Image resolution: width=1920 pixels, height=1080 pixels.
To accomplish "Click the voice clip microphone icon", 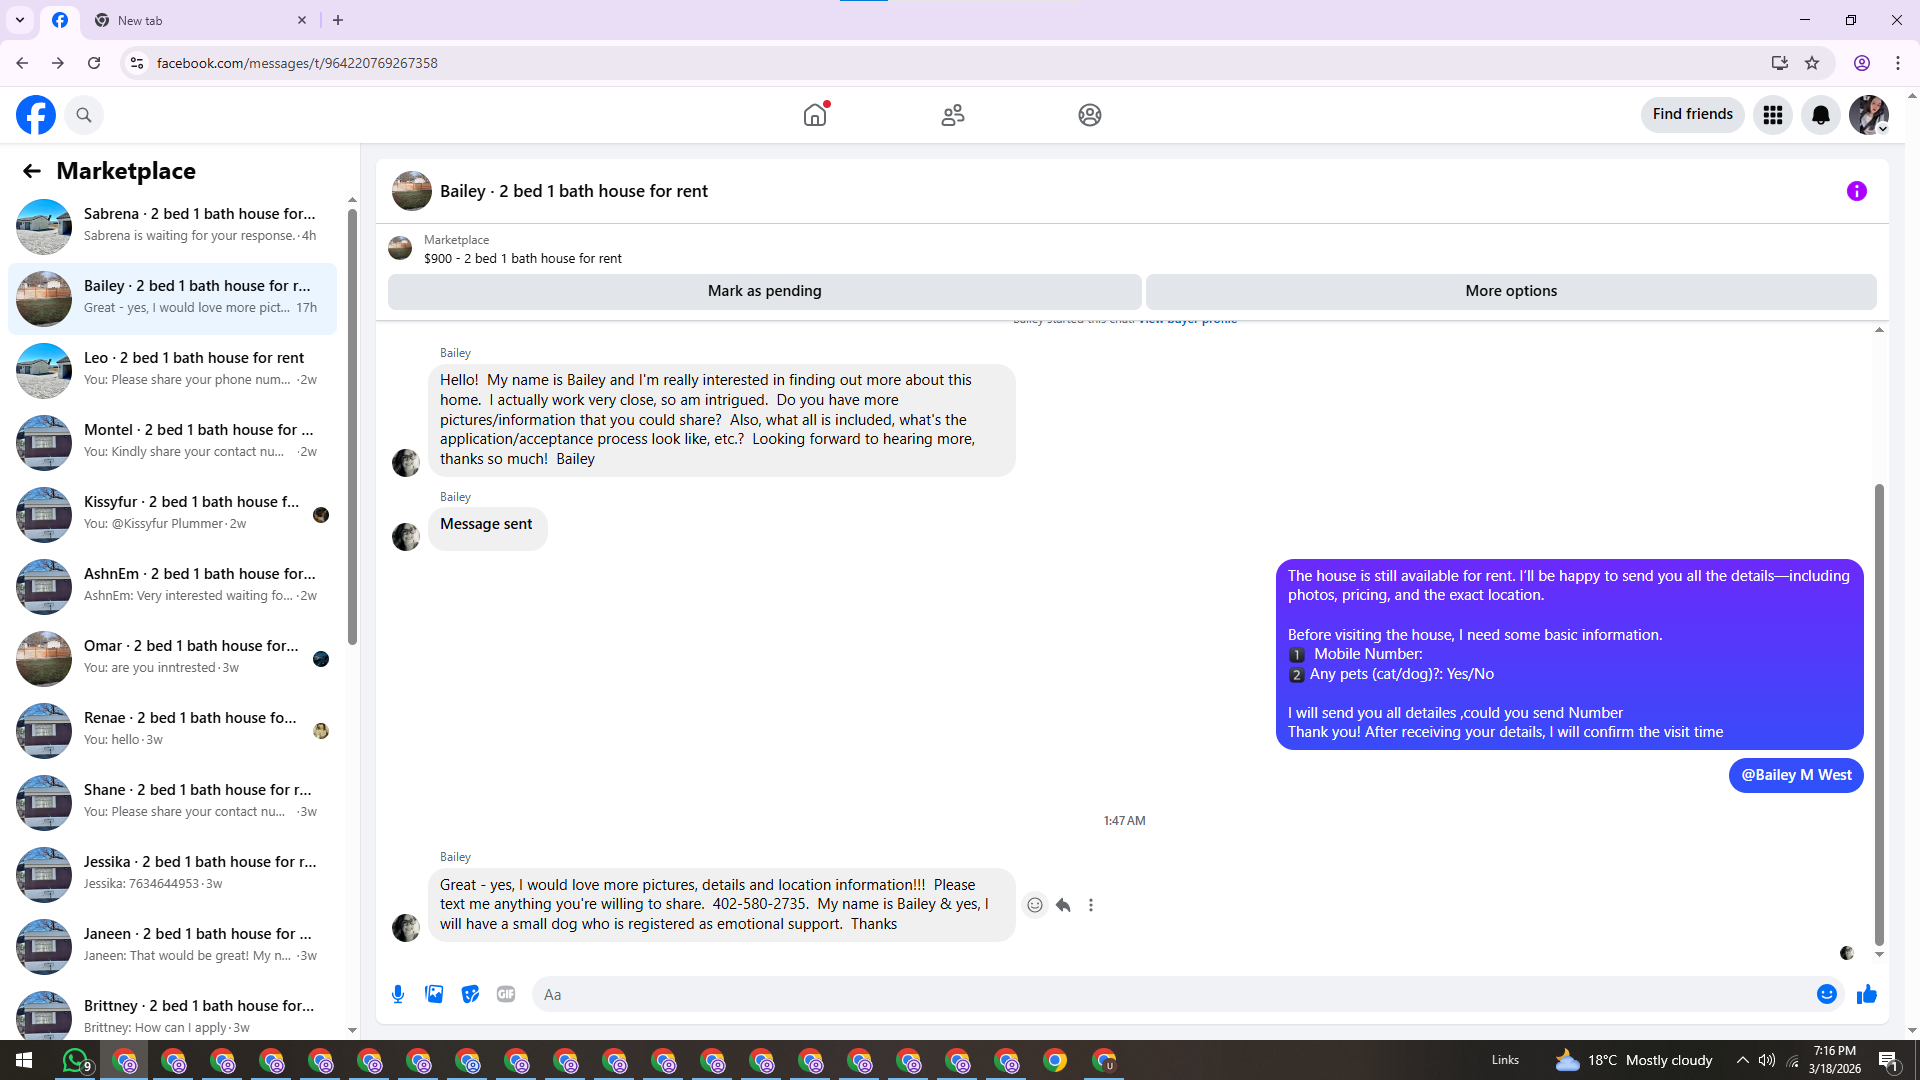I will click(398, 994).
